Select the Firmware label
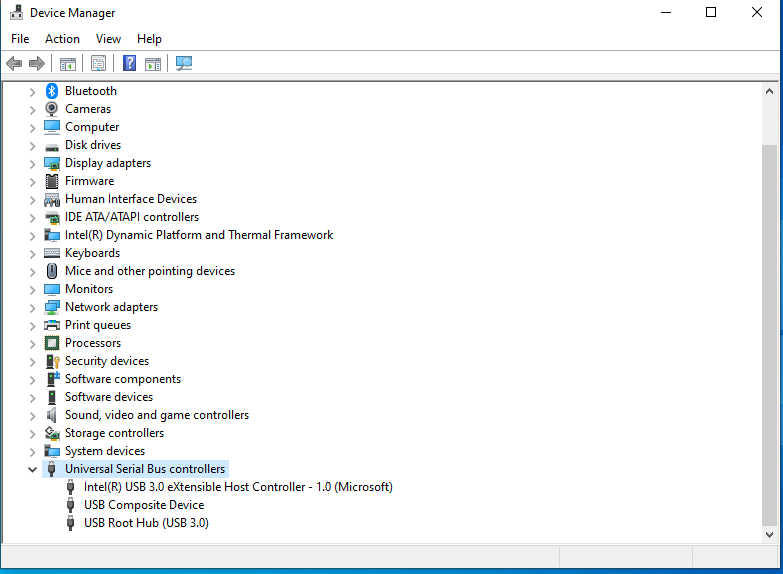This screenshot has height=574, width=783. tap(89, 181)
